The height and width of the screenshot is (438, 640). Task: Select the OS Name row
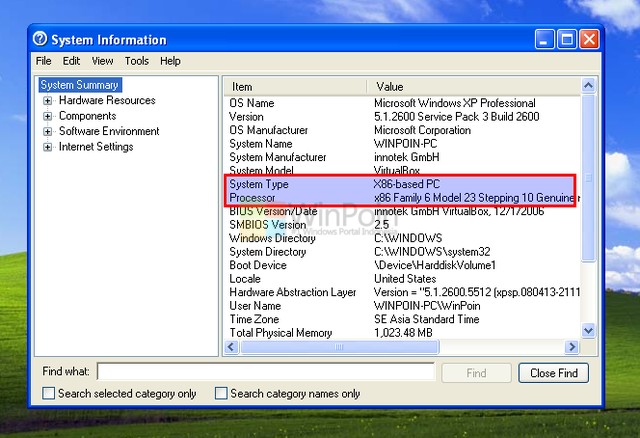pos(402,103)
